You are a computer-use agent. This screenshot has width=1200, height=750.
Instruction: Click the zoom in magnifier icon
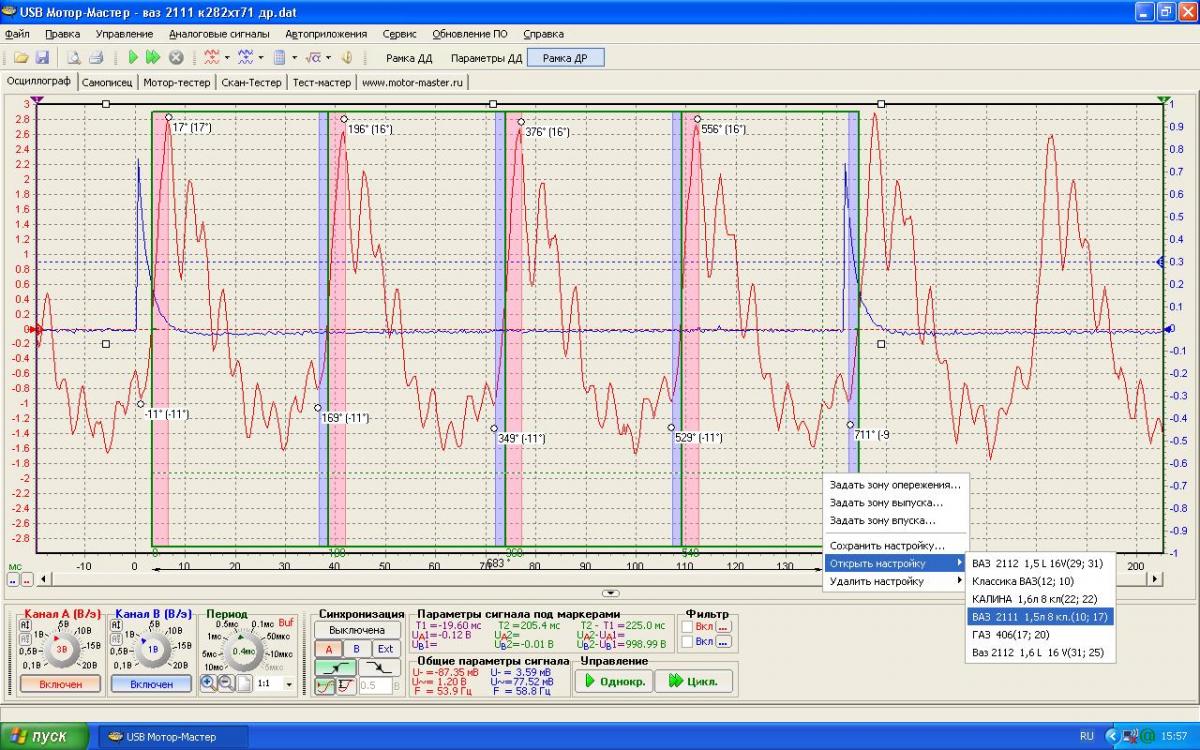208,683
